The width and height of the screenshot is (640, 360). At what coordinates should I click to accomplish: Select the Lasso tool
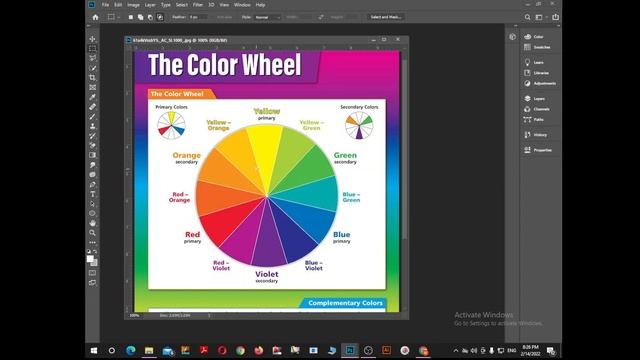tap(93, 58)
